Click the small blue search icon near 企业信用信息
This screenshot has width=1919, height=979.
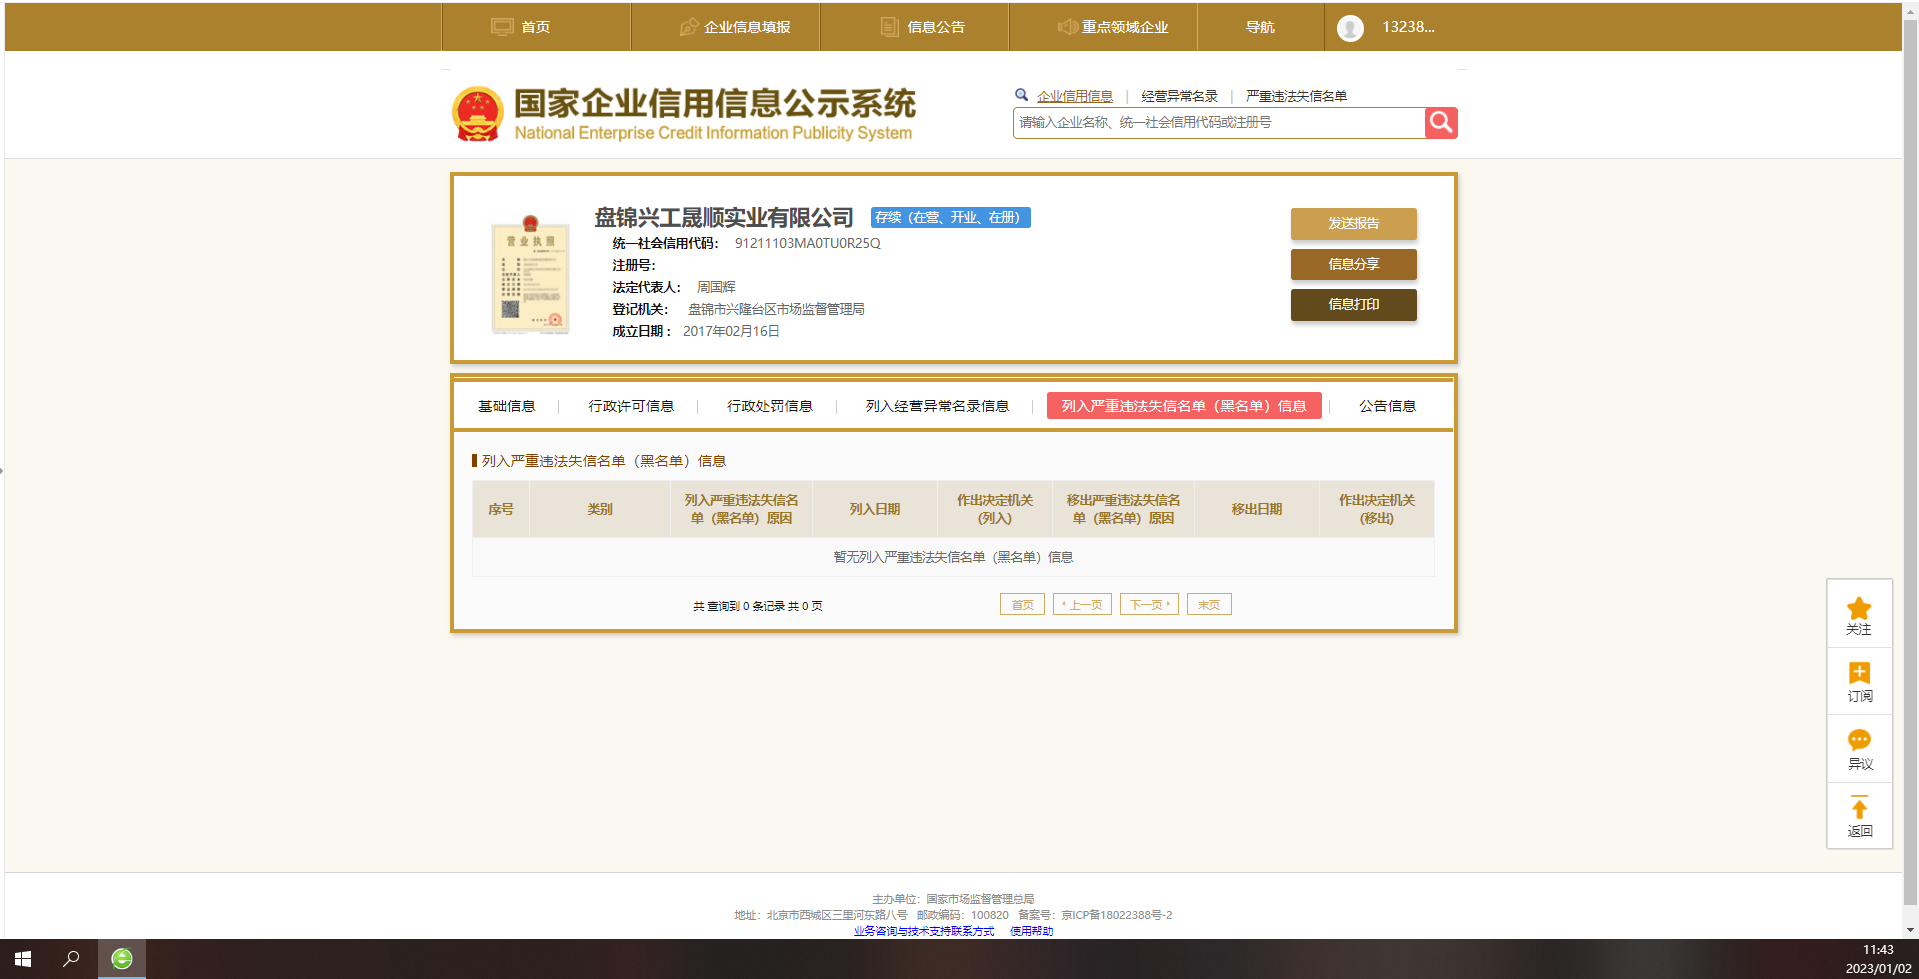point(1022,95)
